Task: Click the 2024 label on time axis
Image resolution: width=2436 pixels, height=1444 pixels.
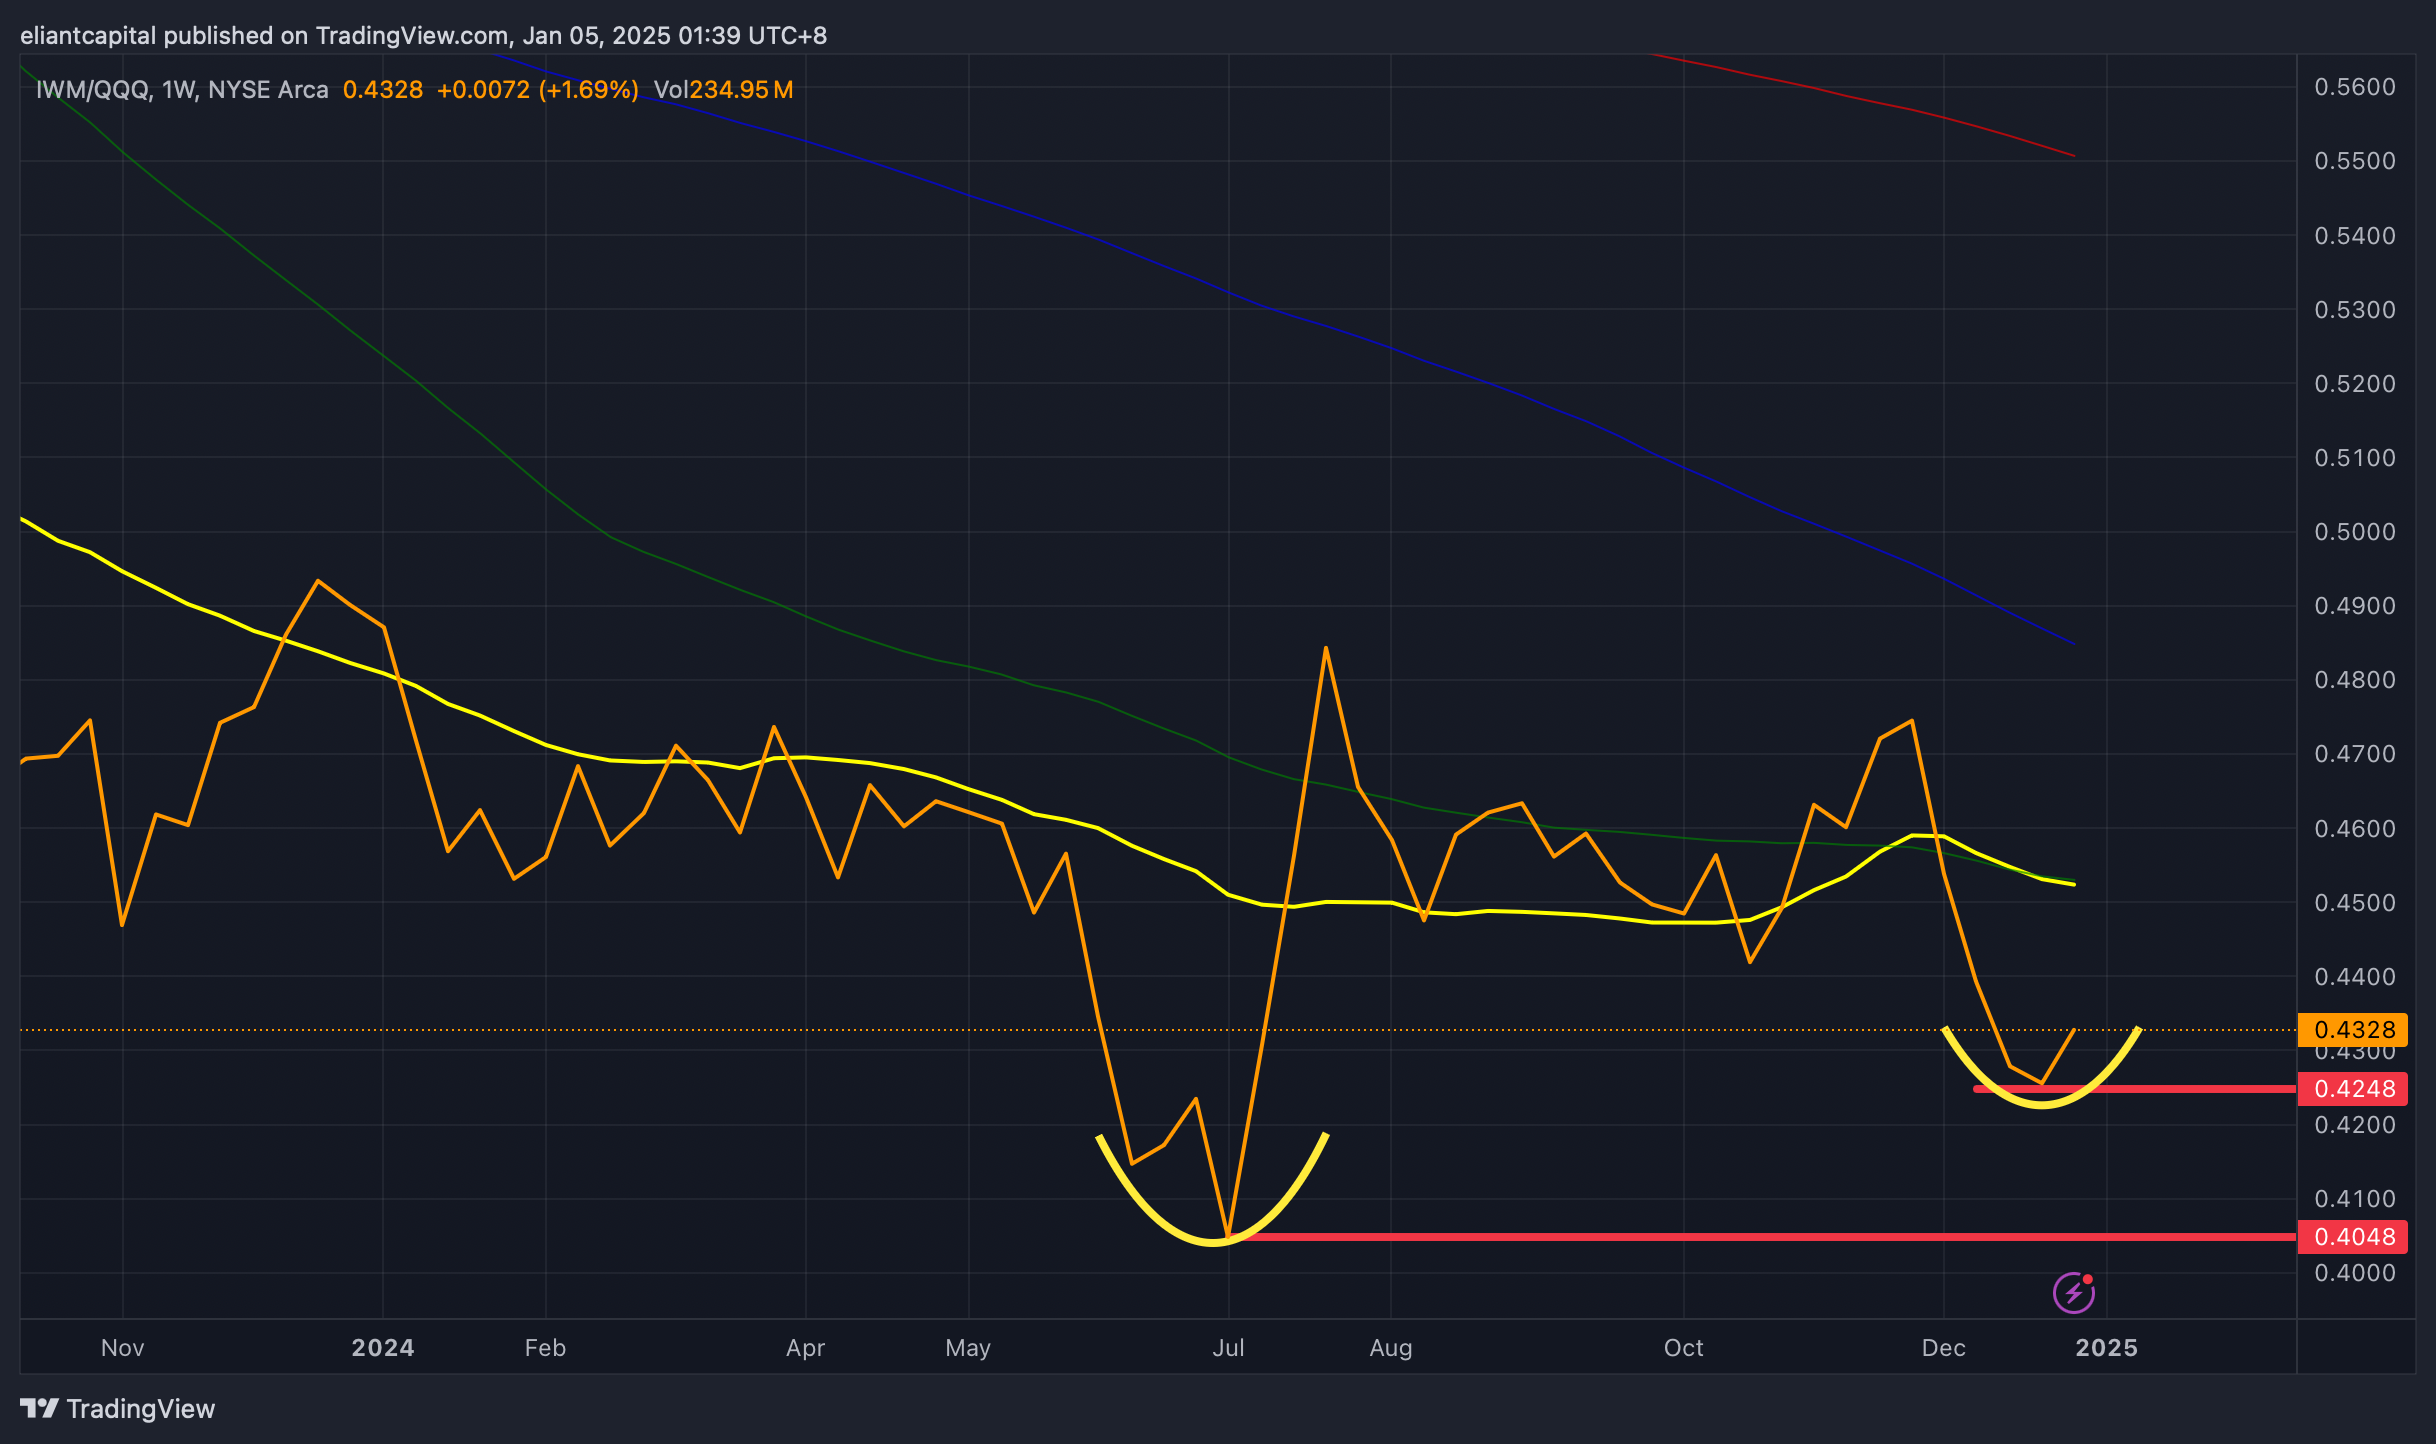Action: click(x=382, y=1347)
